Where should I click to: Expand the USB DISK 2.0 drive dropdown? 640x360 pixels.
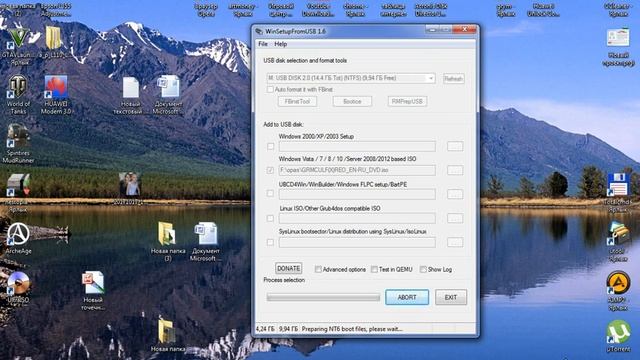[431, 78]
